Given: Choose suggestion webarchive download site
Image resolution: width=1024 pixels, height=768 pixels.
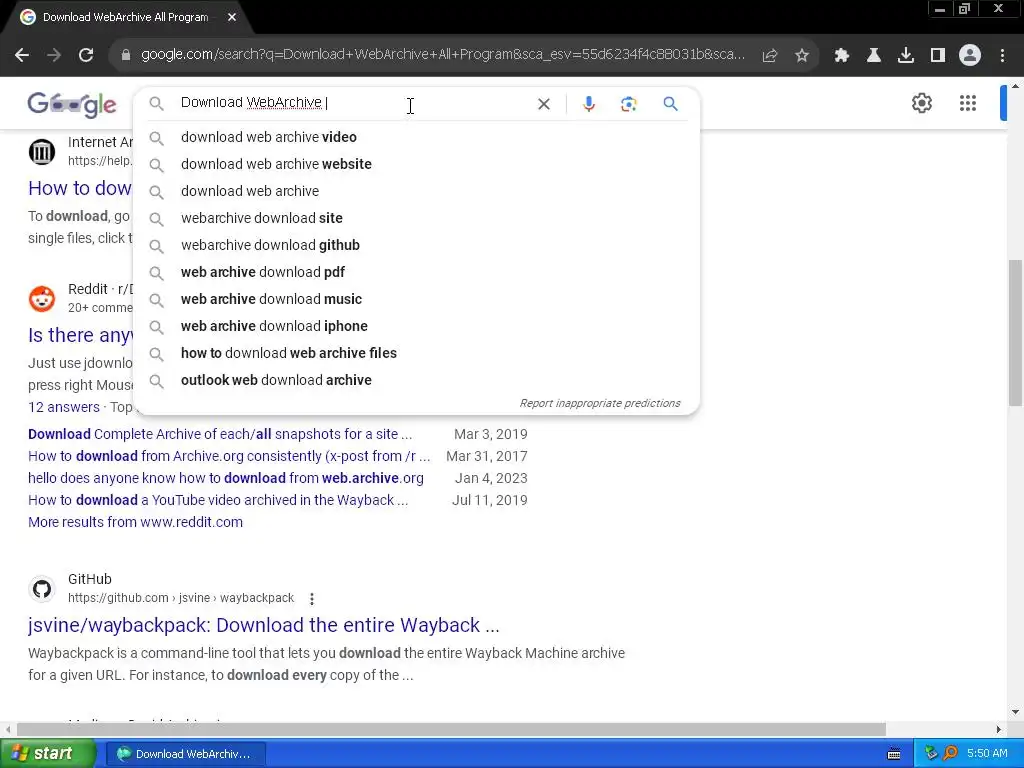Looking at the screenshot, I should pyautogui.click(x=417, y=218).
